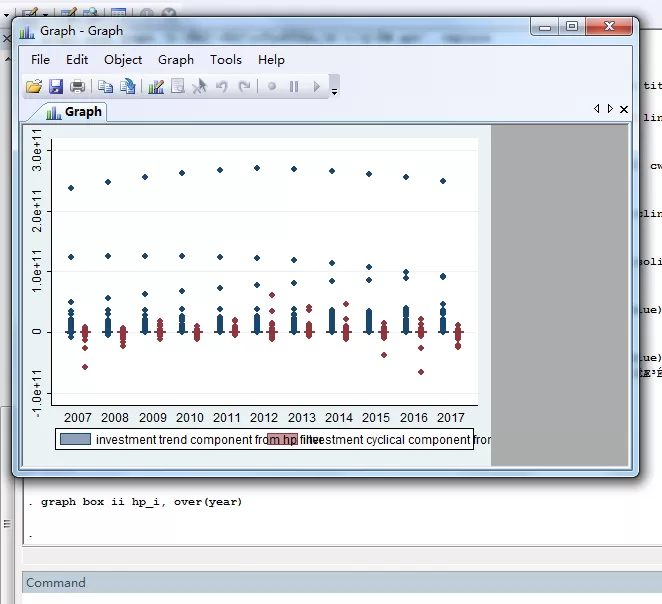
Task: Copy the graph to the clipboard
Action: click(x=105, y=87)
